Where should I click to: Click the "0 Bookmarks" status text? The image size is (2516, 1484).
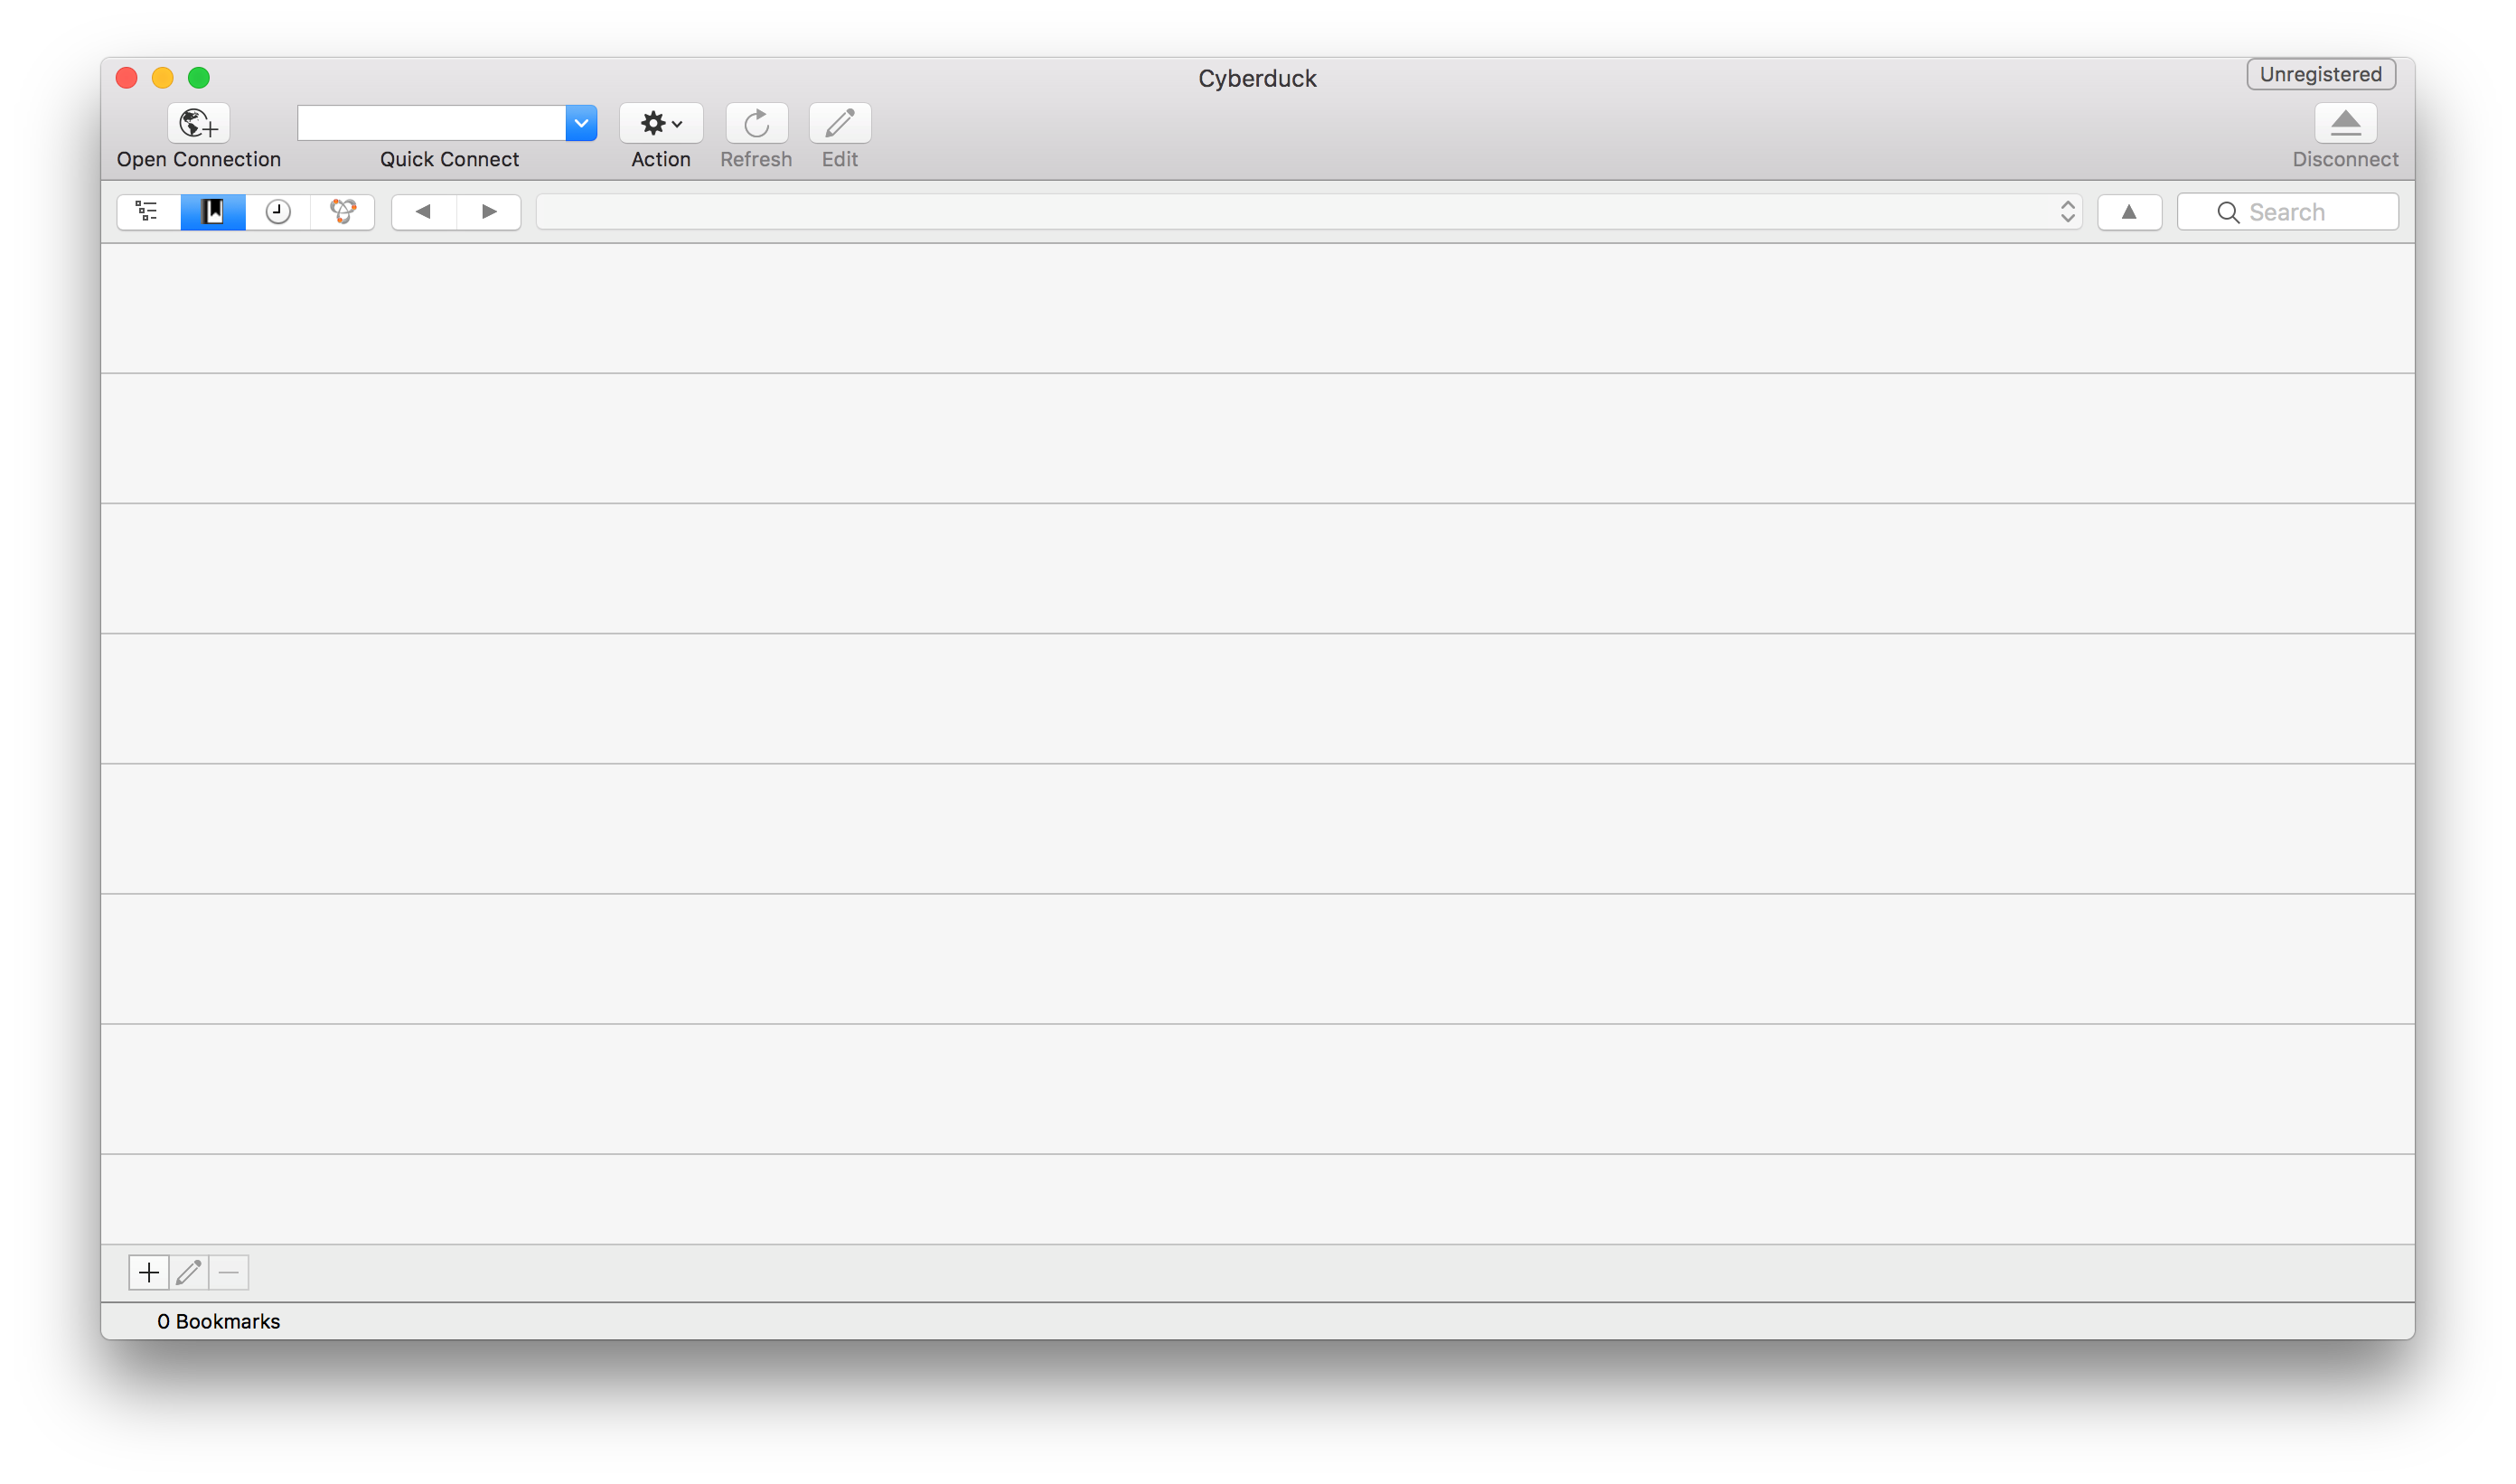[218, 1321]
